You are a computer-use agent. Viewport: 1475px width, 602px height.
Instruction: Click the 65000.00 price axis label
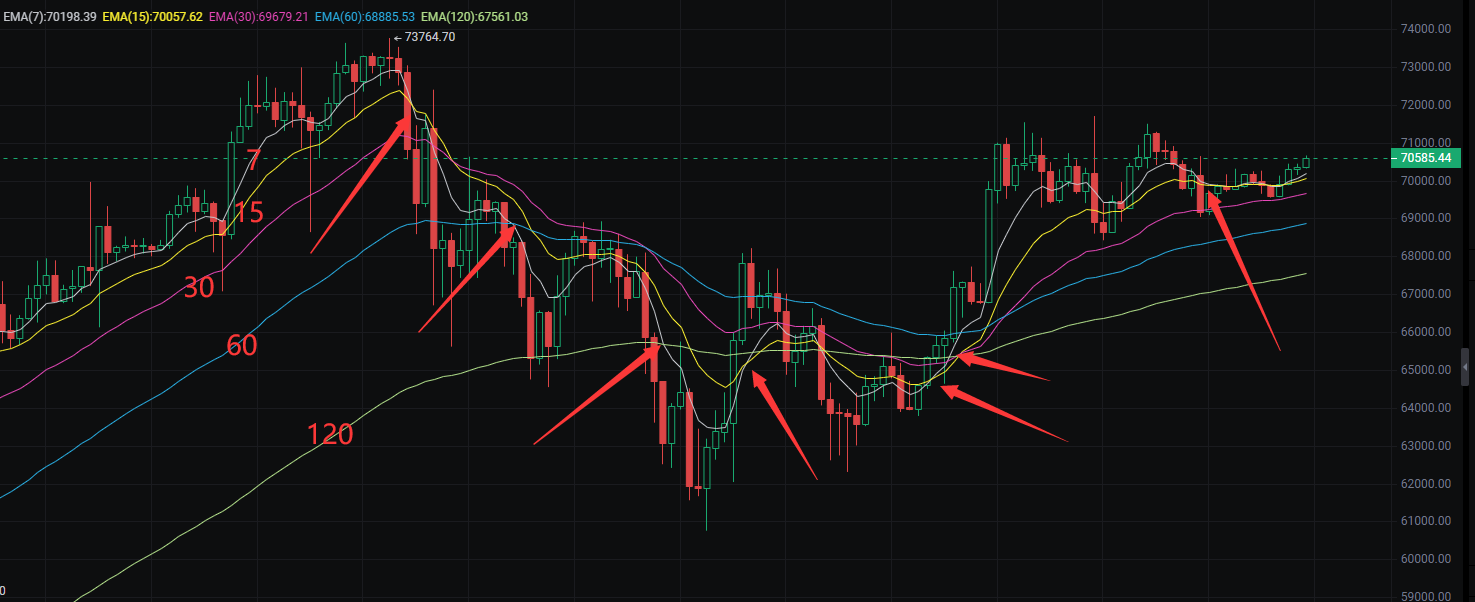[x=1425, y=370]
